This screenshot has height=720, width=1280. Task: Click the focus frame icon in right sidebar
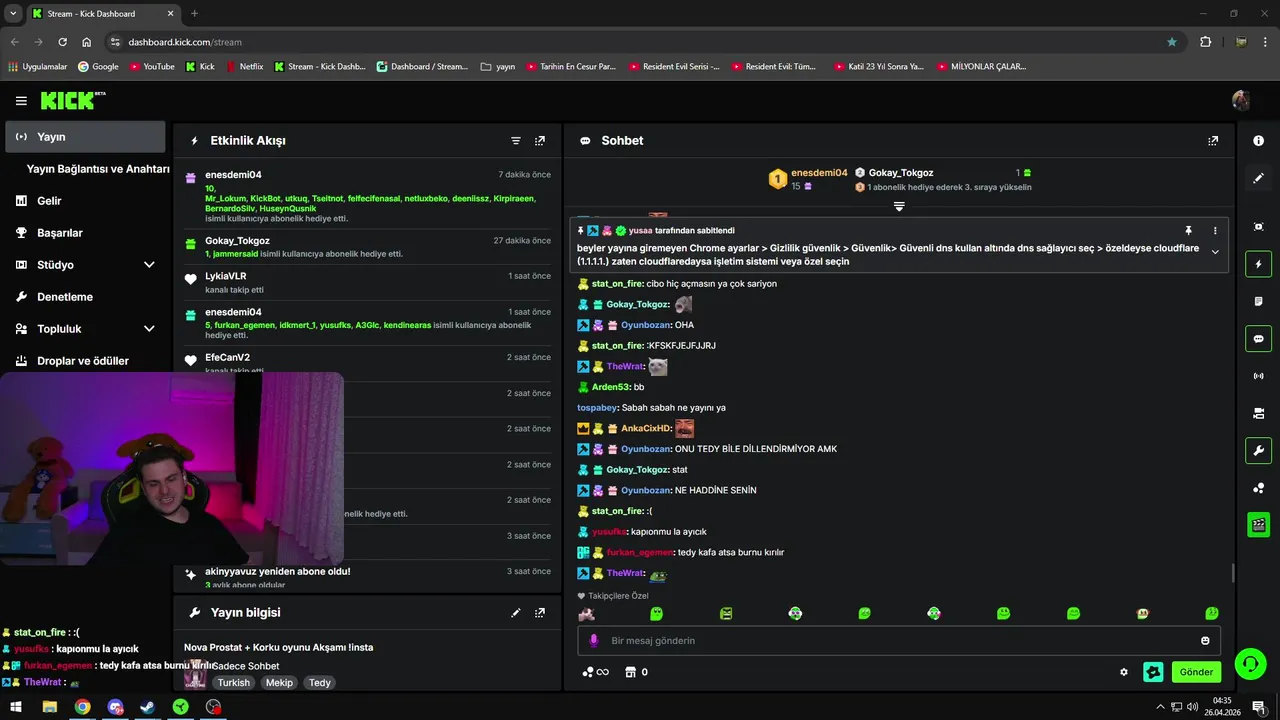point(1258,227)
